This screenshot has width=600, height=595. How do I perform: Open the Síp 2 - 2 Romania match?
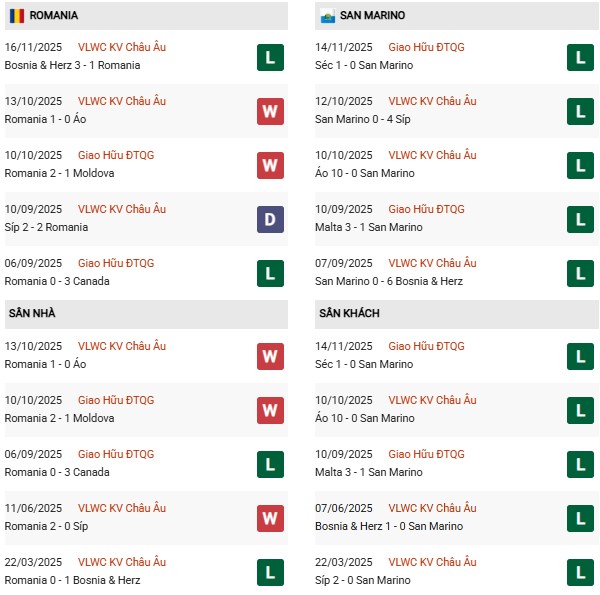click(46, 227)
